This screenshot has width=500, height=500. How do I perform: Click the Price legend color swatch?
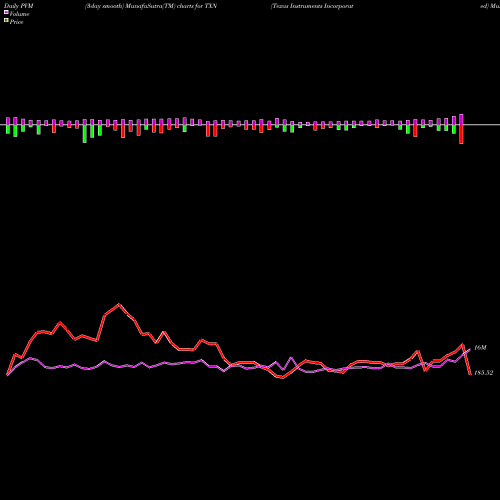[x=6, y=21]
